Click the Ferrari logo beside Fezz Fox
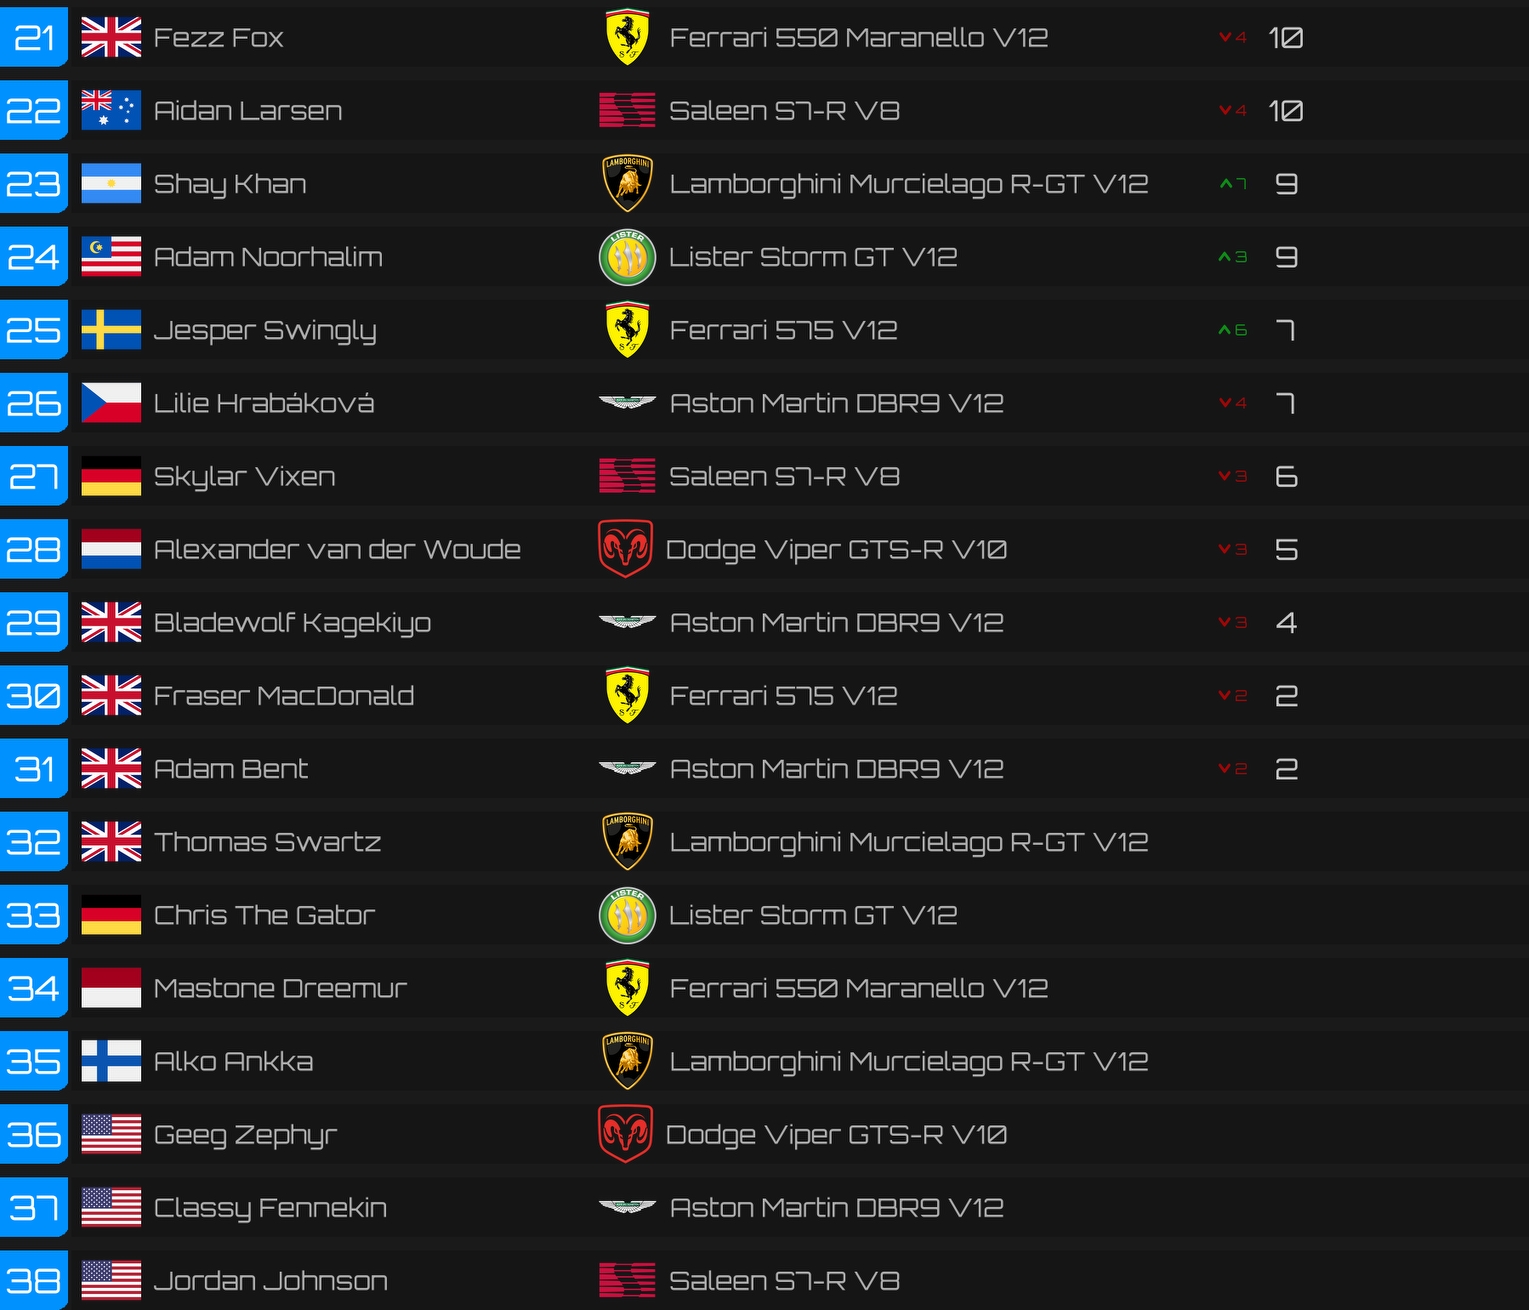Screen dimensions: 1529x1310 tap(627, 38)
